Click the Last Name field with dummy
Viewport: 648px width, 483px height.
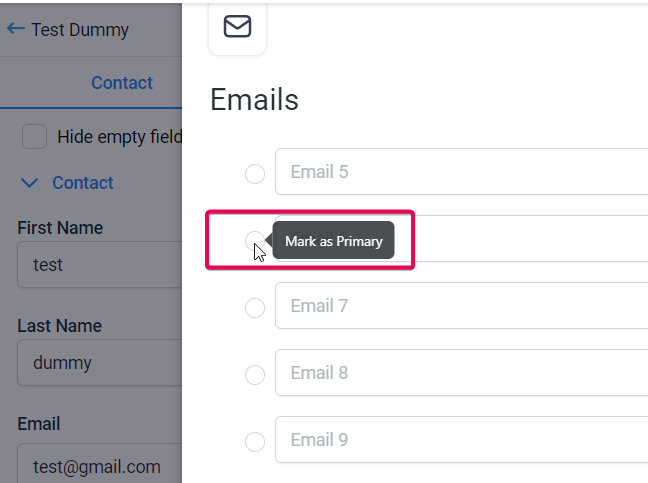coord(100,362)
